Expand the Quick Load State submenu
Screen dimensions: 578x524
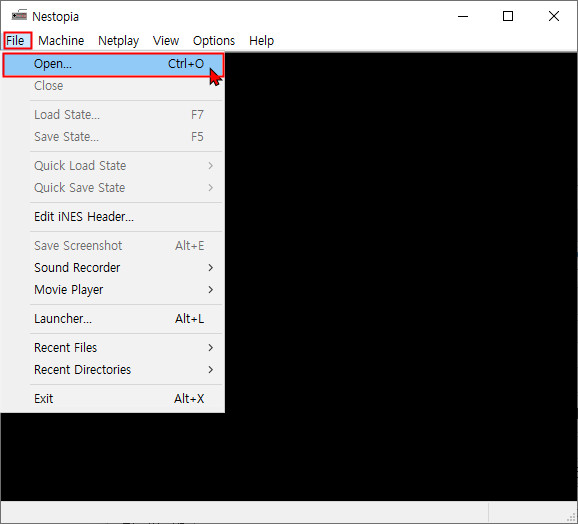pyautogui.click(x=113, y=166)
